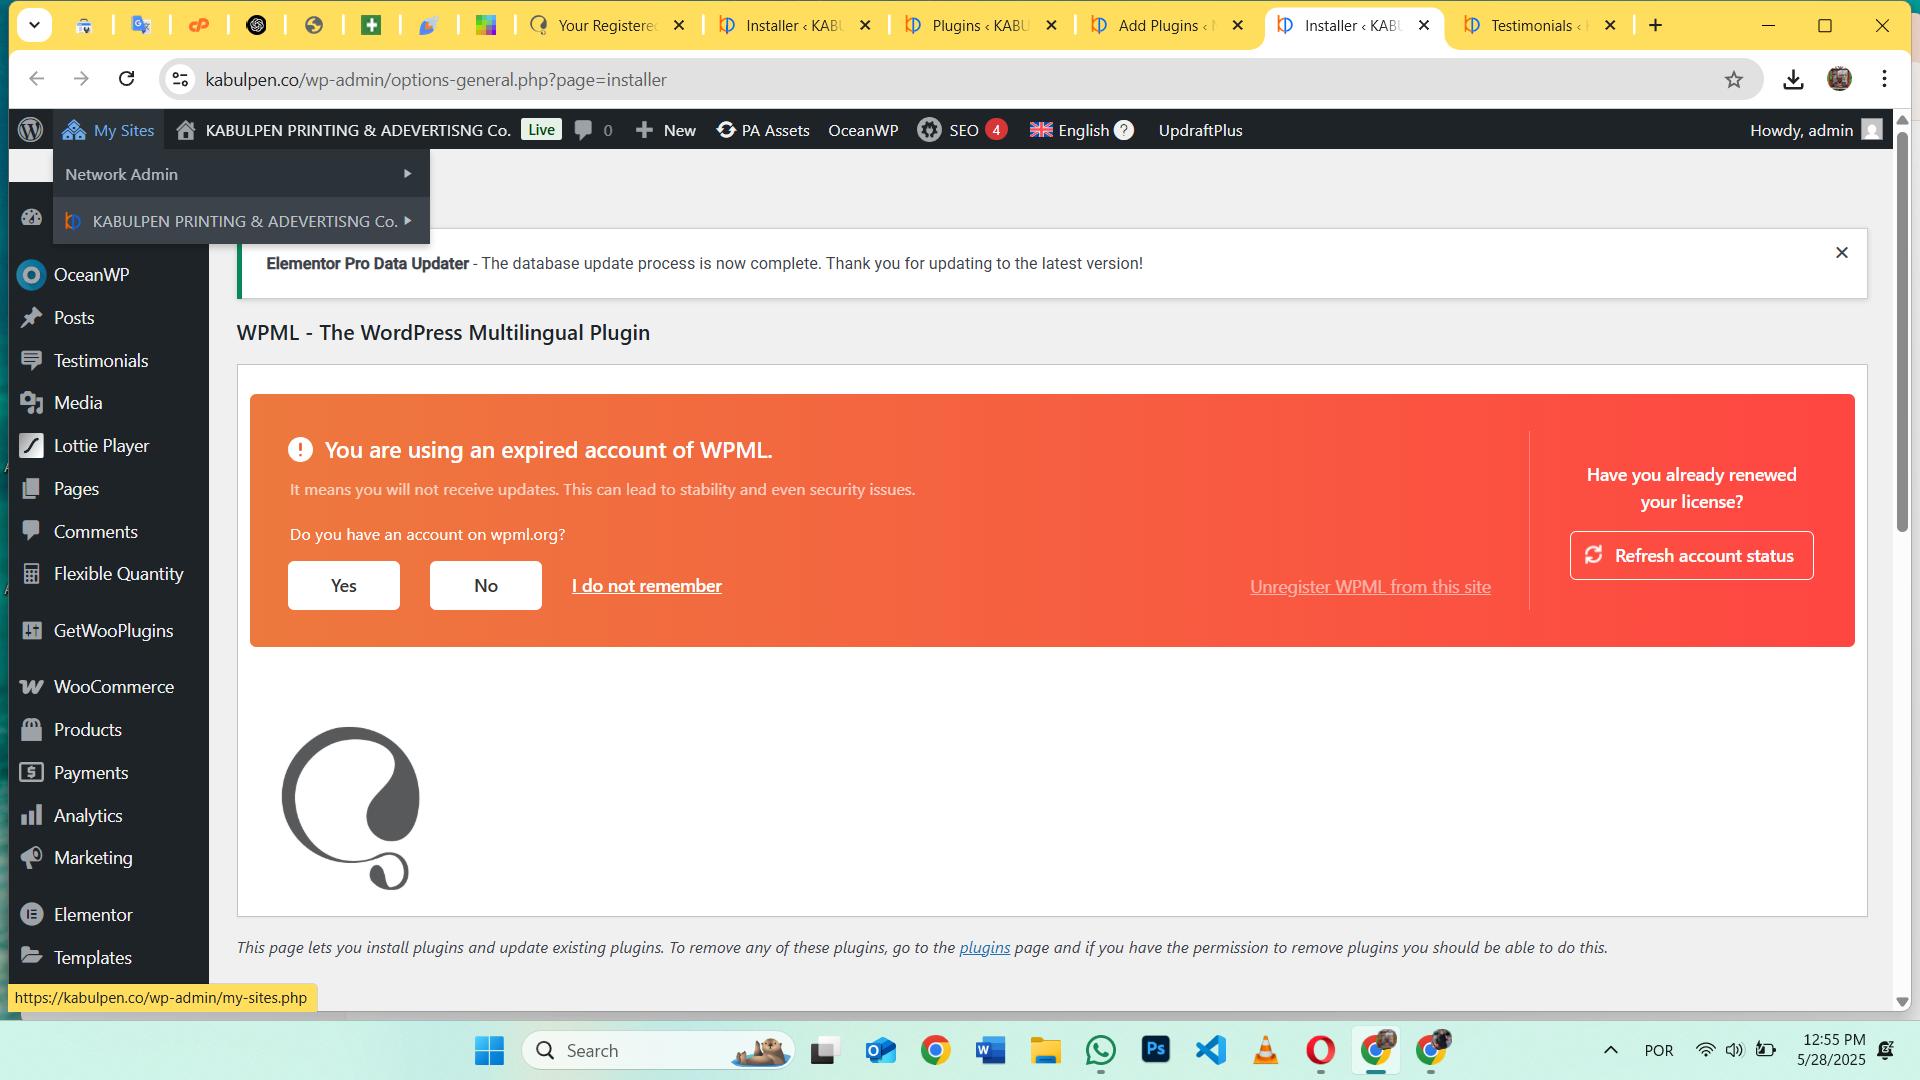Image resolution: width=1920 pixels, height=1080 pixels.
Task: Answer No to having a wpml.org account
Action: 485,585
